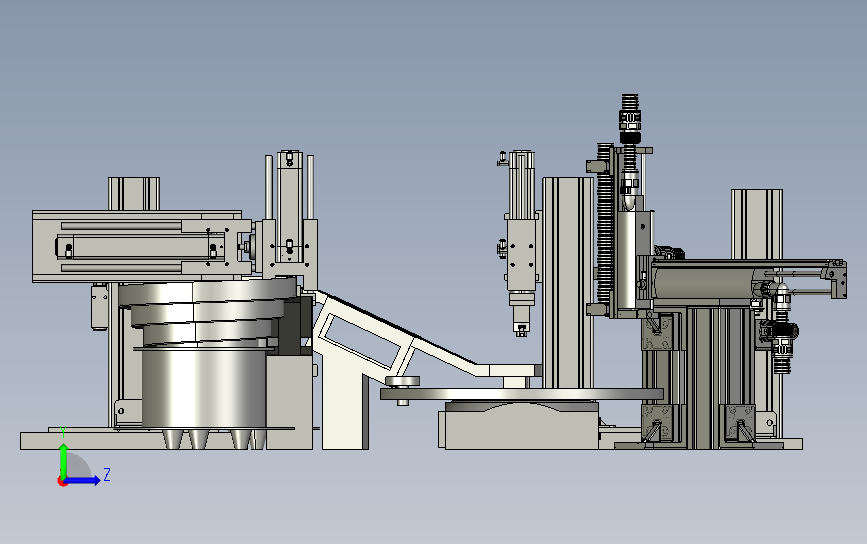Select the round rotary indexing table disc
Image resolution: width=867 pixels, height=544 pixels.
521,394
